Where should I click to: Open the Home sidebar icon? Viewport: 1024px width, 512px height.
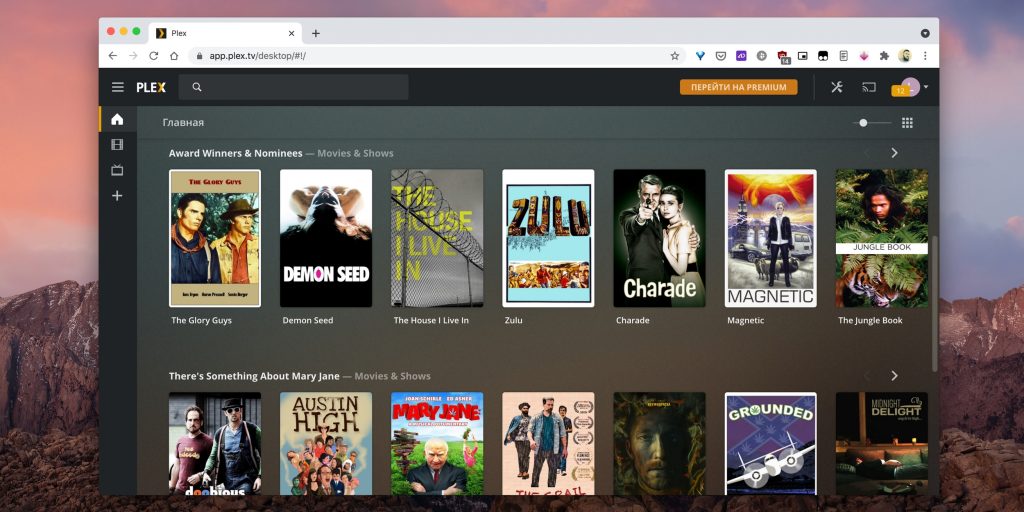[x=117, y=119]
